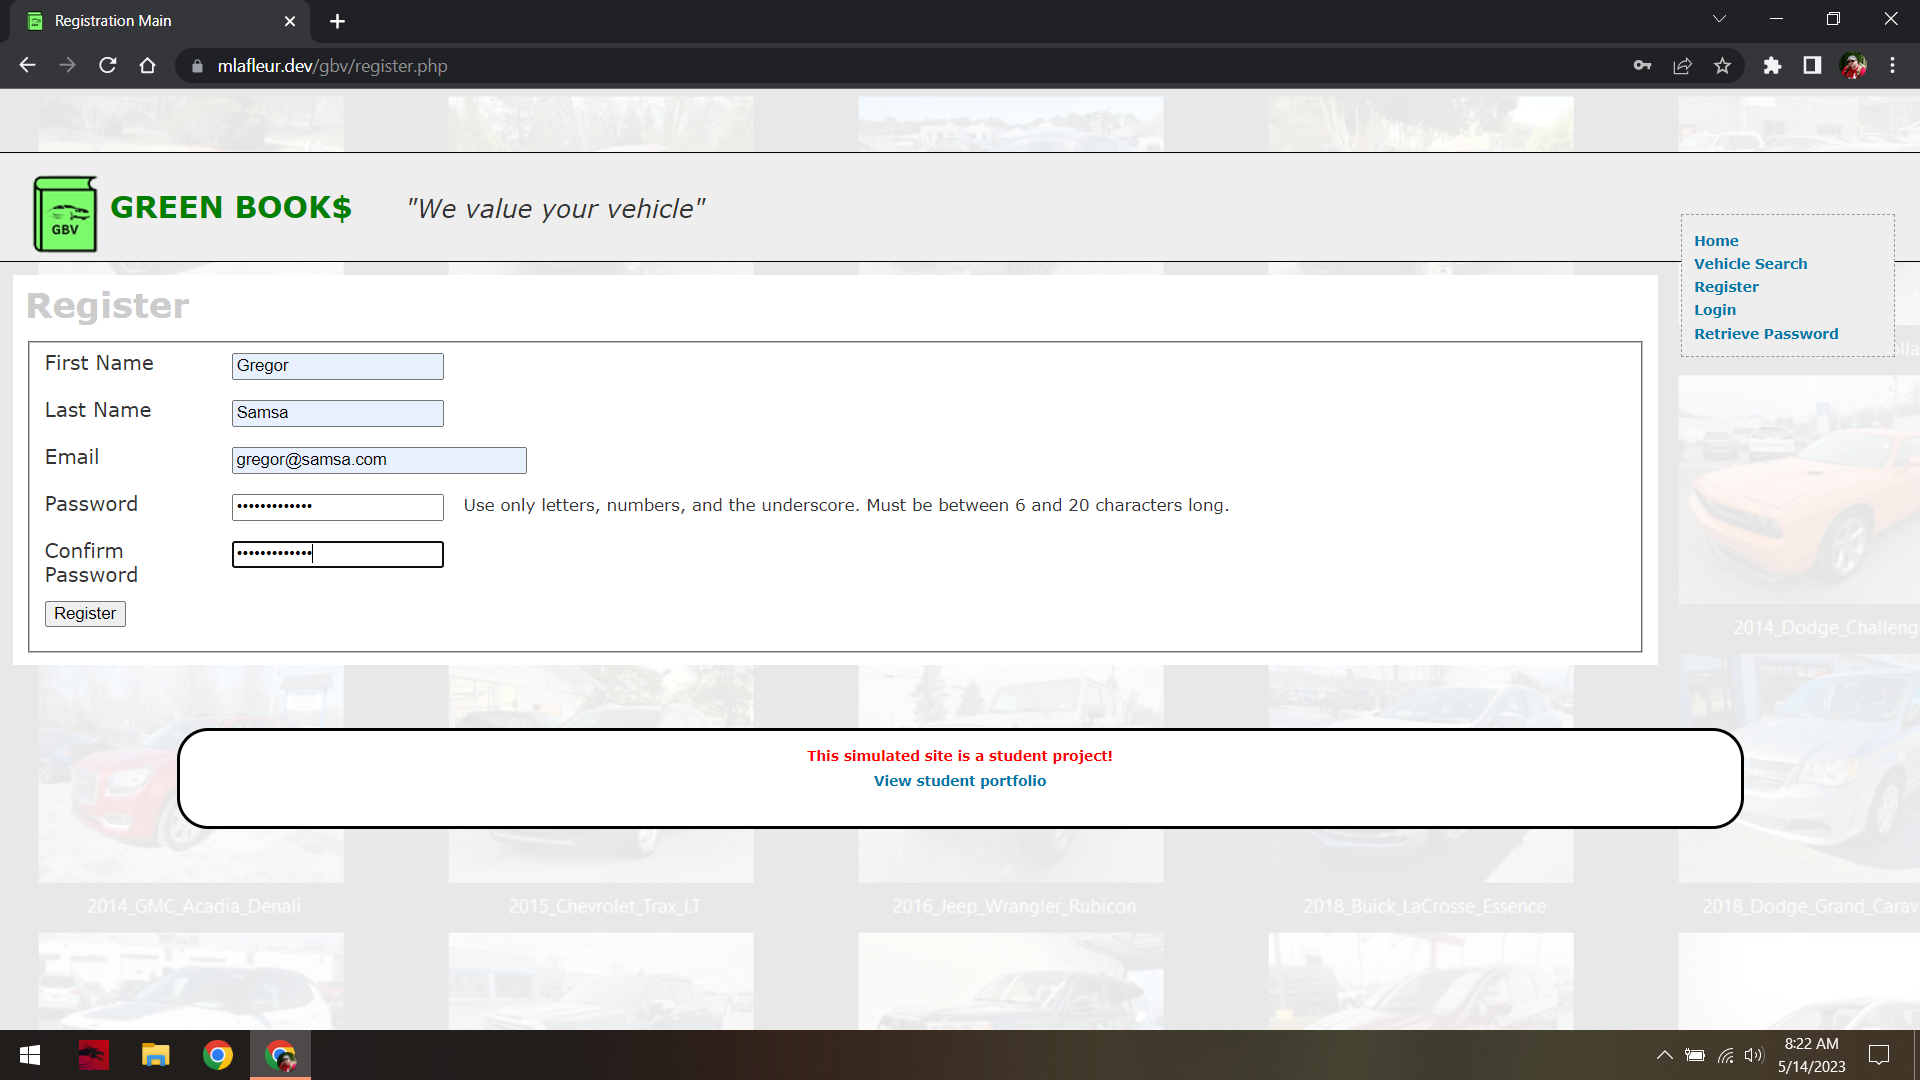Click the share page icon

pos(1682,66)
